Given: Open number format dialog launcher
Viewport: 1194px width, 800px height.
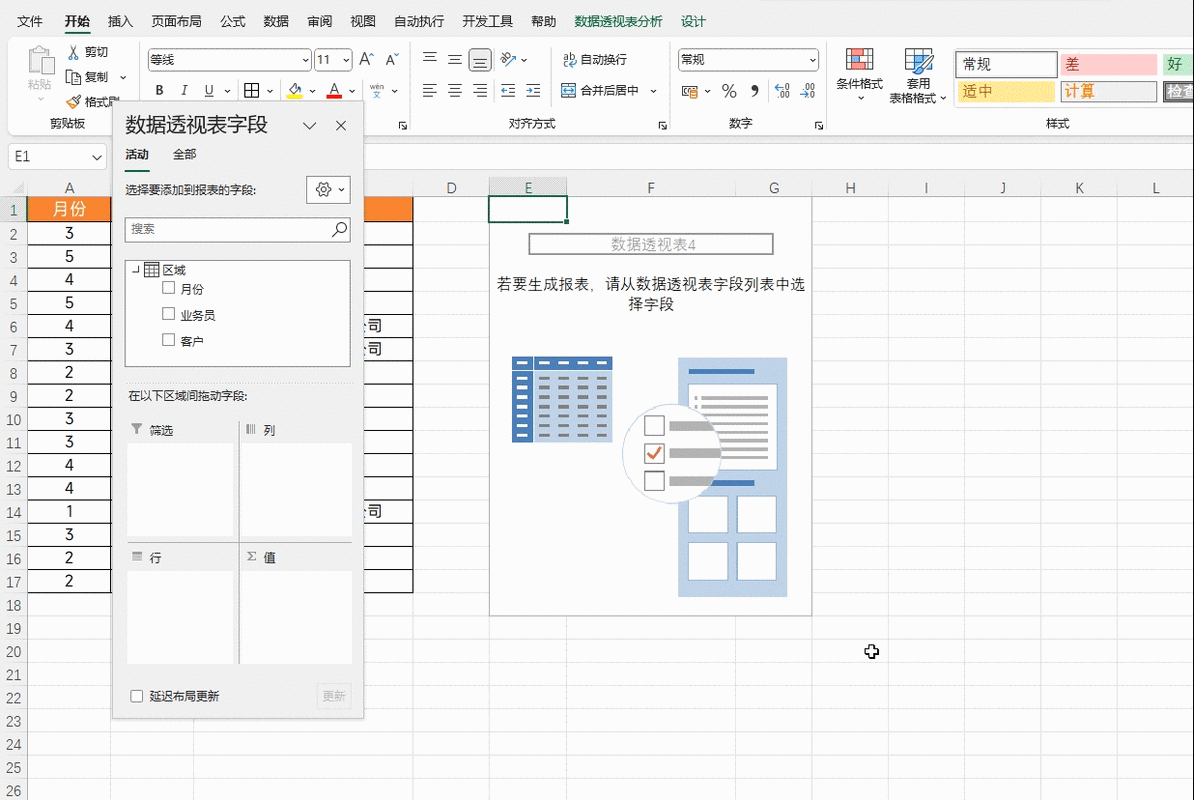Looking at the screenshot, I should pyautogui.click(x=819, y=126).
